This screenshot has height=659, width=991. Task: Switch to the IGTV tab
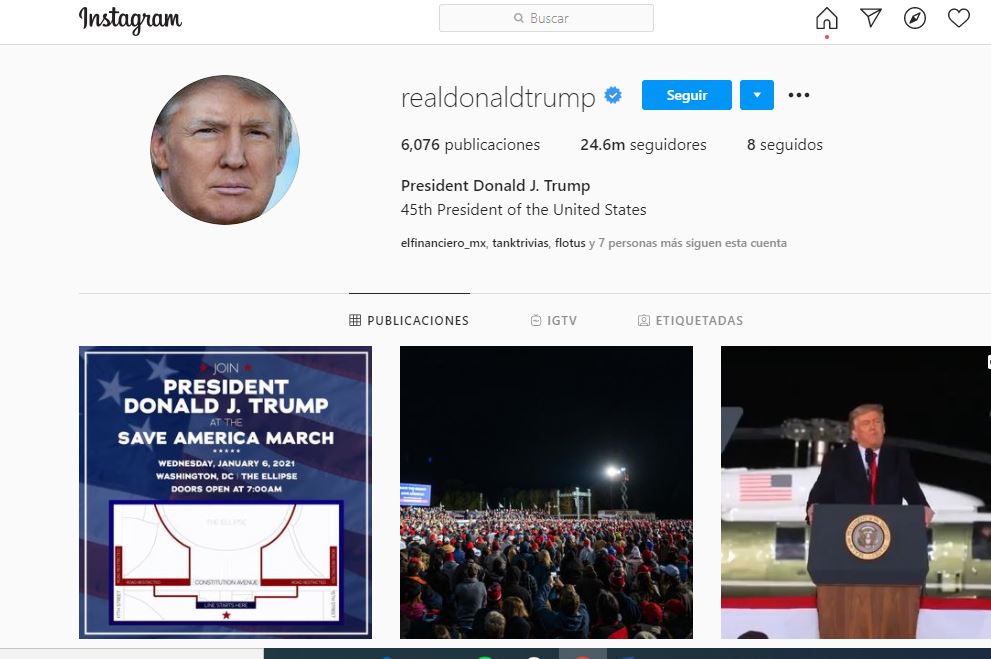click(554, 320)
